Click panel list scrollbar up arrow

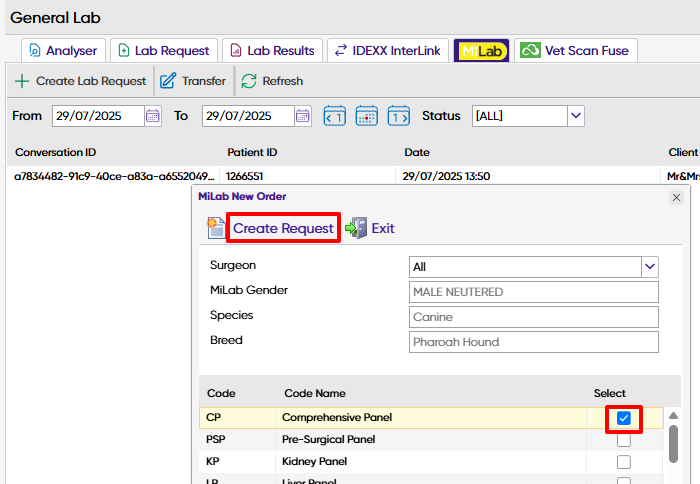coord(674,416)
